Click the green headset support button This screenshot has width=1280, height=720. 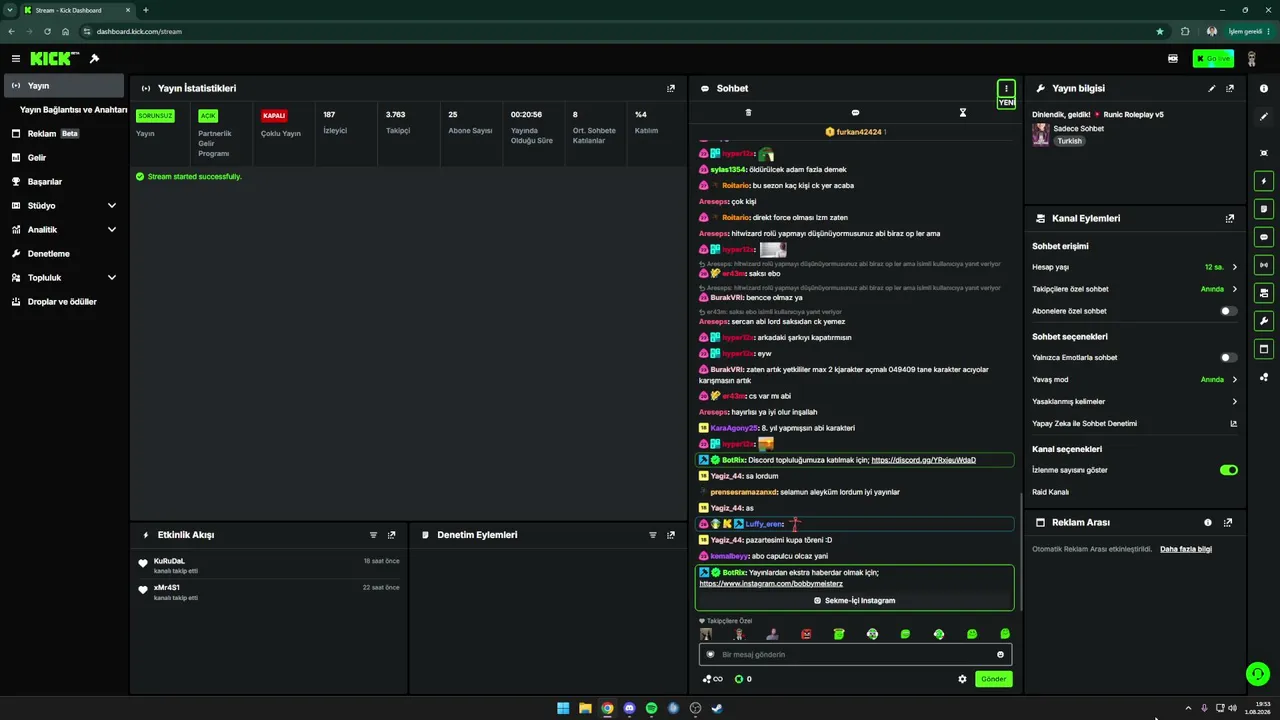tap(1258, 673)
